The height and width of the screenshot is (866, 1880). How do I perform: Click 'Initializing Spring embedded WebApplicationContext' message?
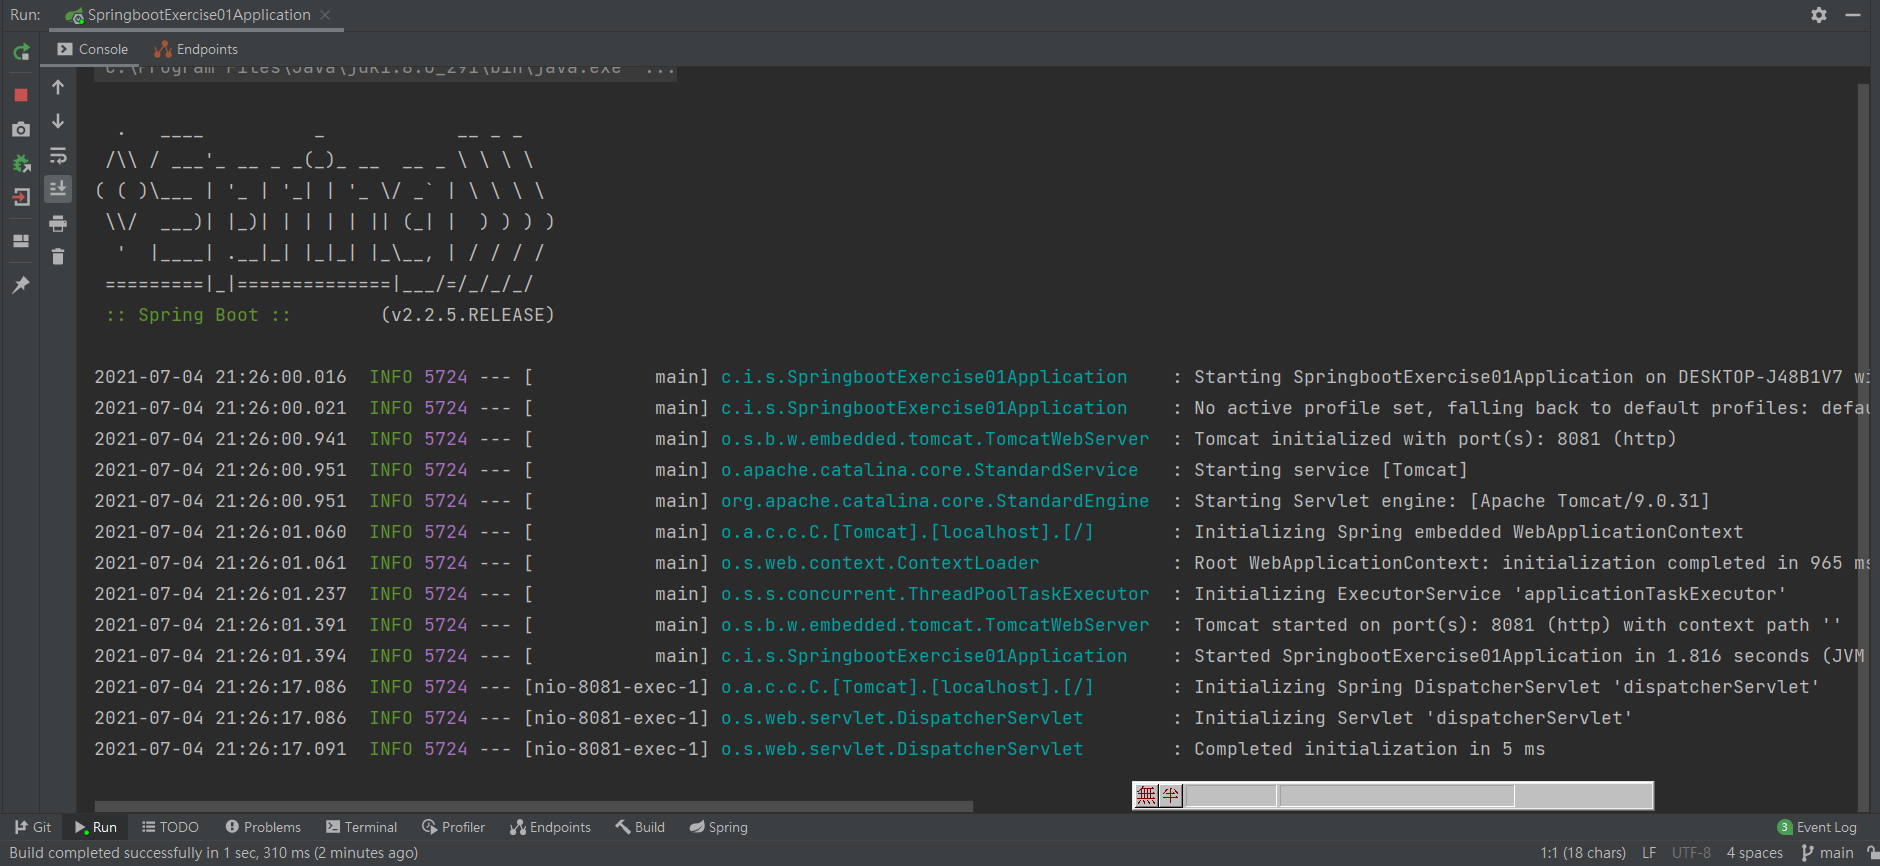[1469, 532]
